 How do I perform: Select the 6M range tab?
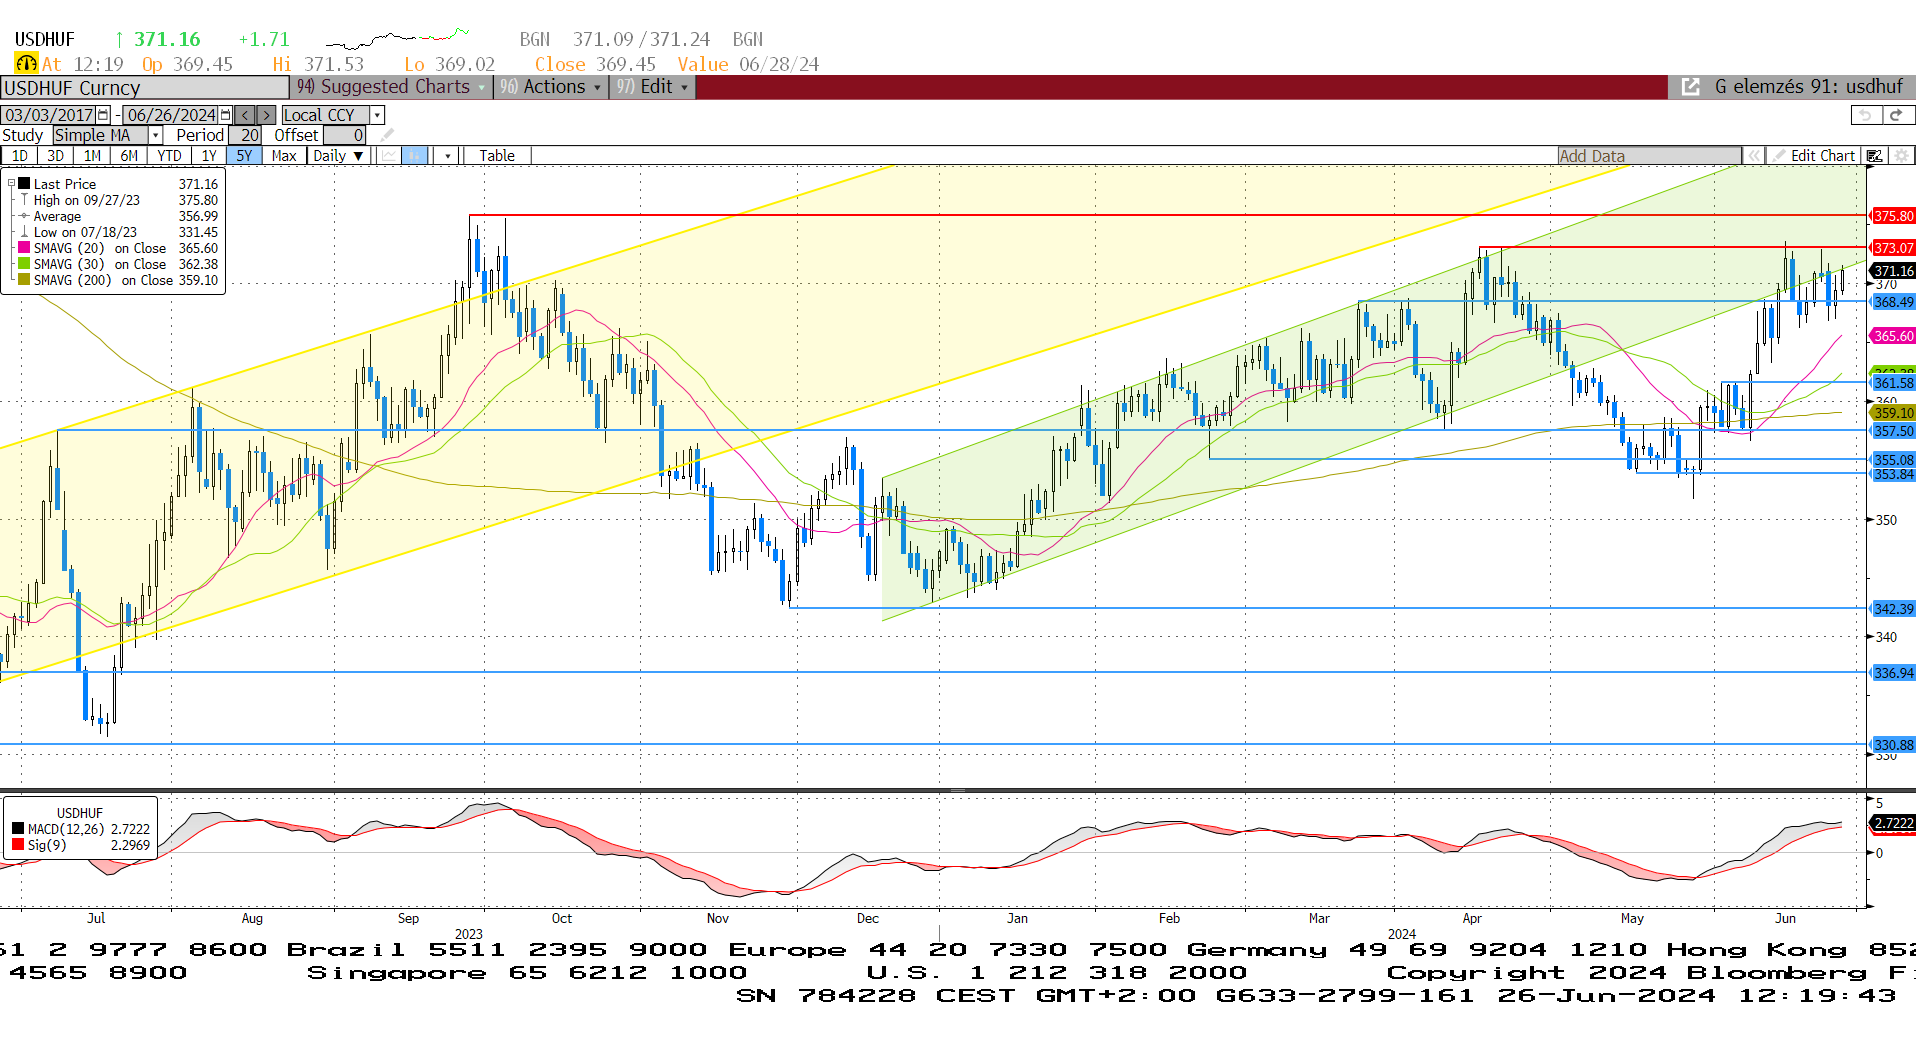[x=129, y=155]
